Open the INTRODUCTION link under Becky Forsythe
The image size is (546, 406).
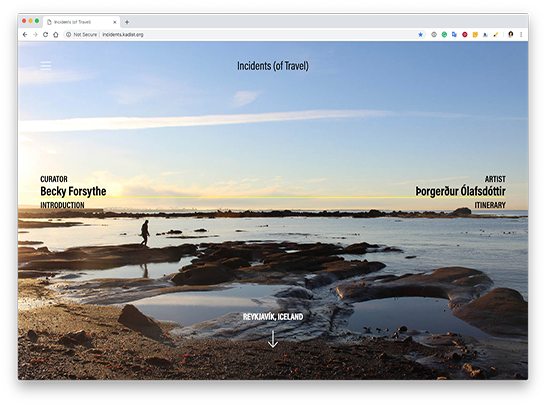62,205
